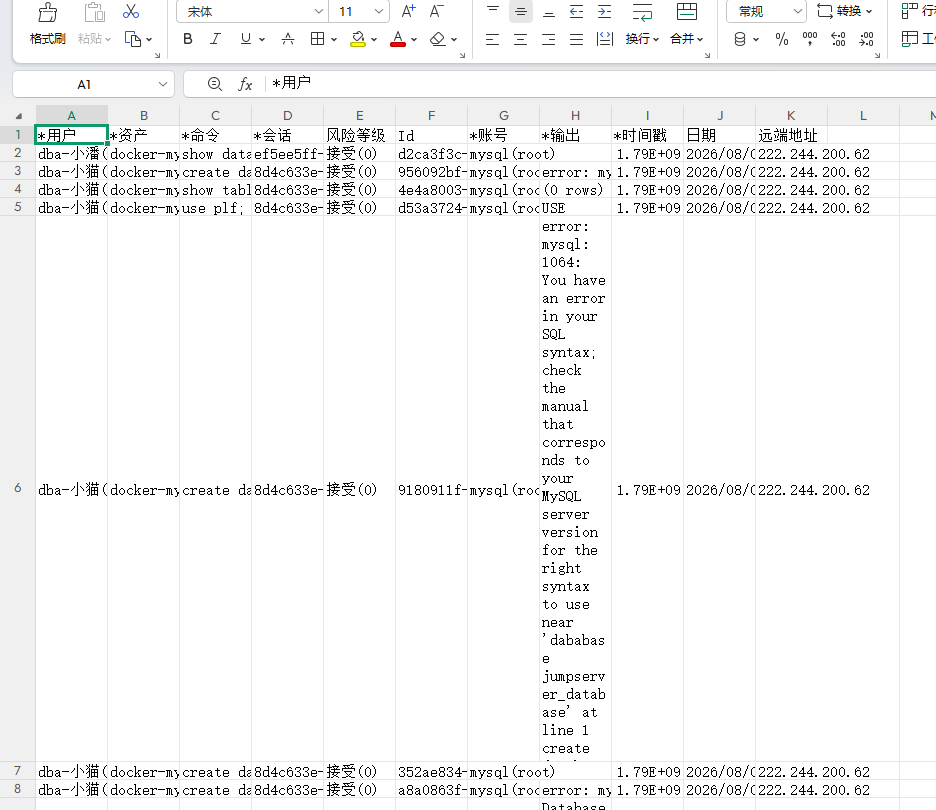Open font settings dialog launcher
Screen dimensions: 936x810
pos(462,56)
